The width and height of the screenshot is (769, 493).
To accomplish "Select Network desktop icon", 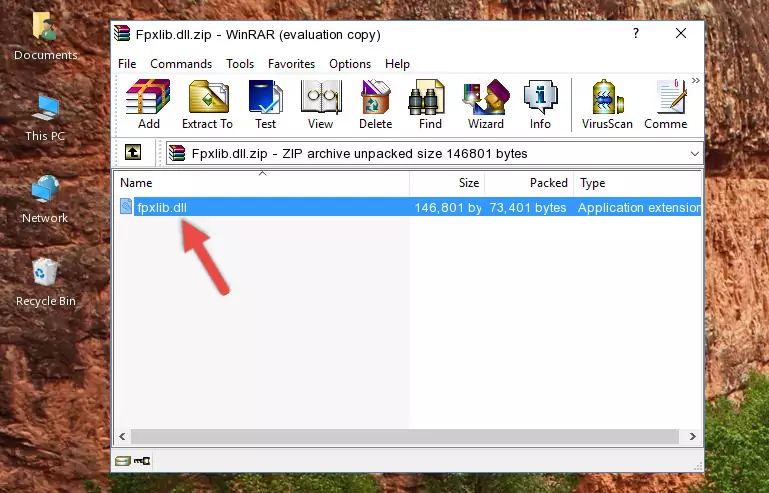I will pos(45,200).
